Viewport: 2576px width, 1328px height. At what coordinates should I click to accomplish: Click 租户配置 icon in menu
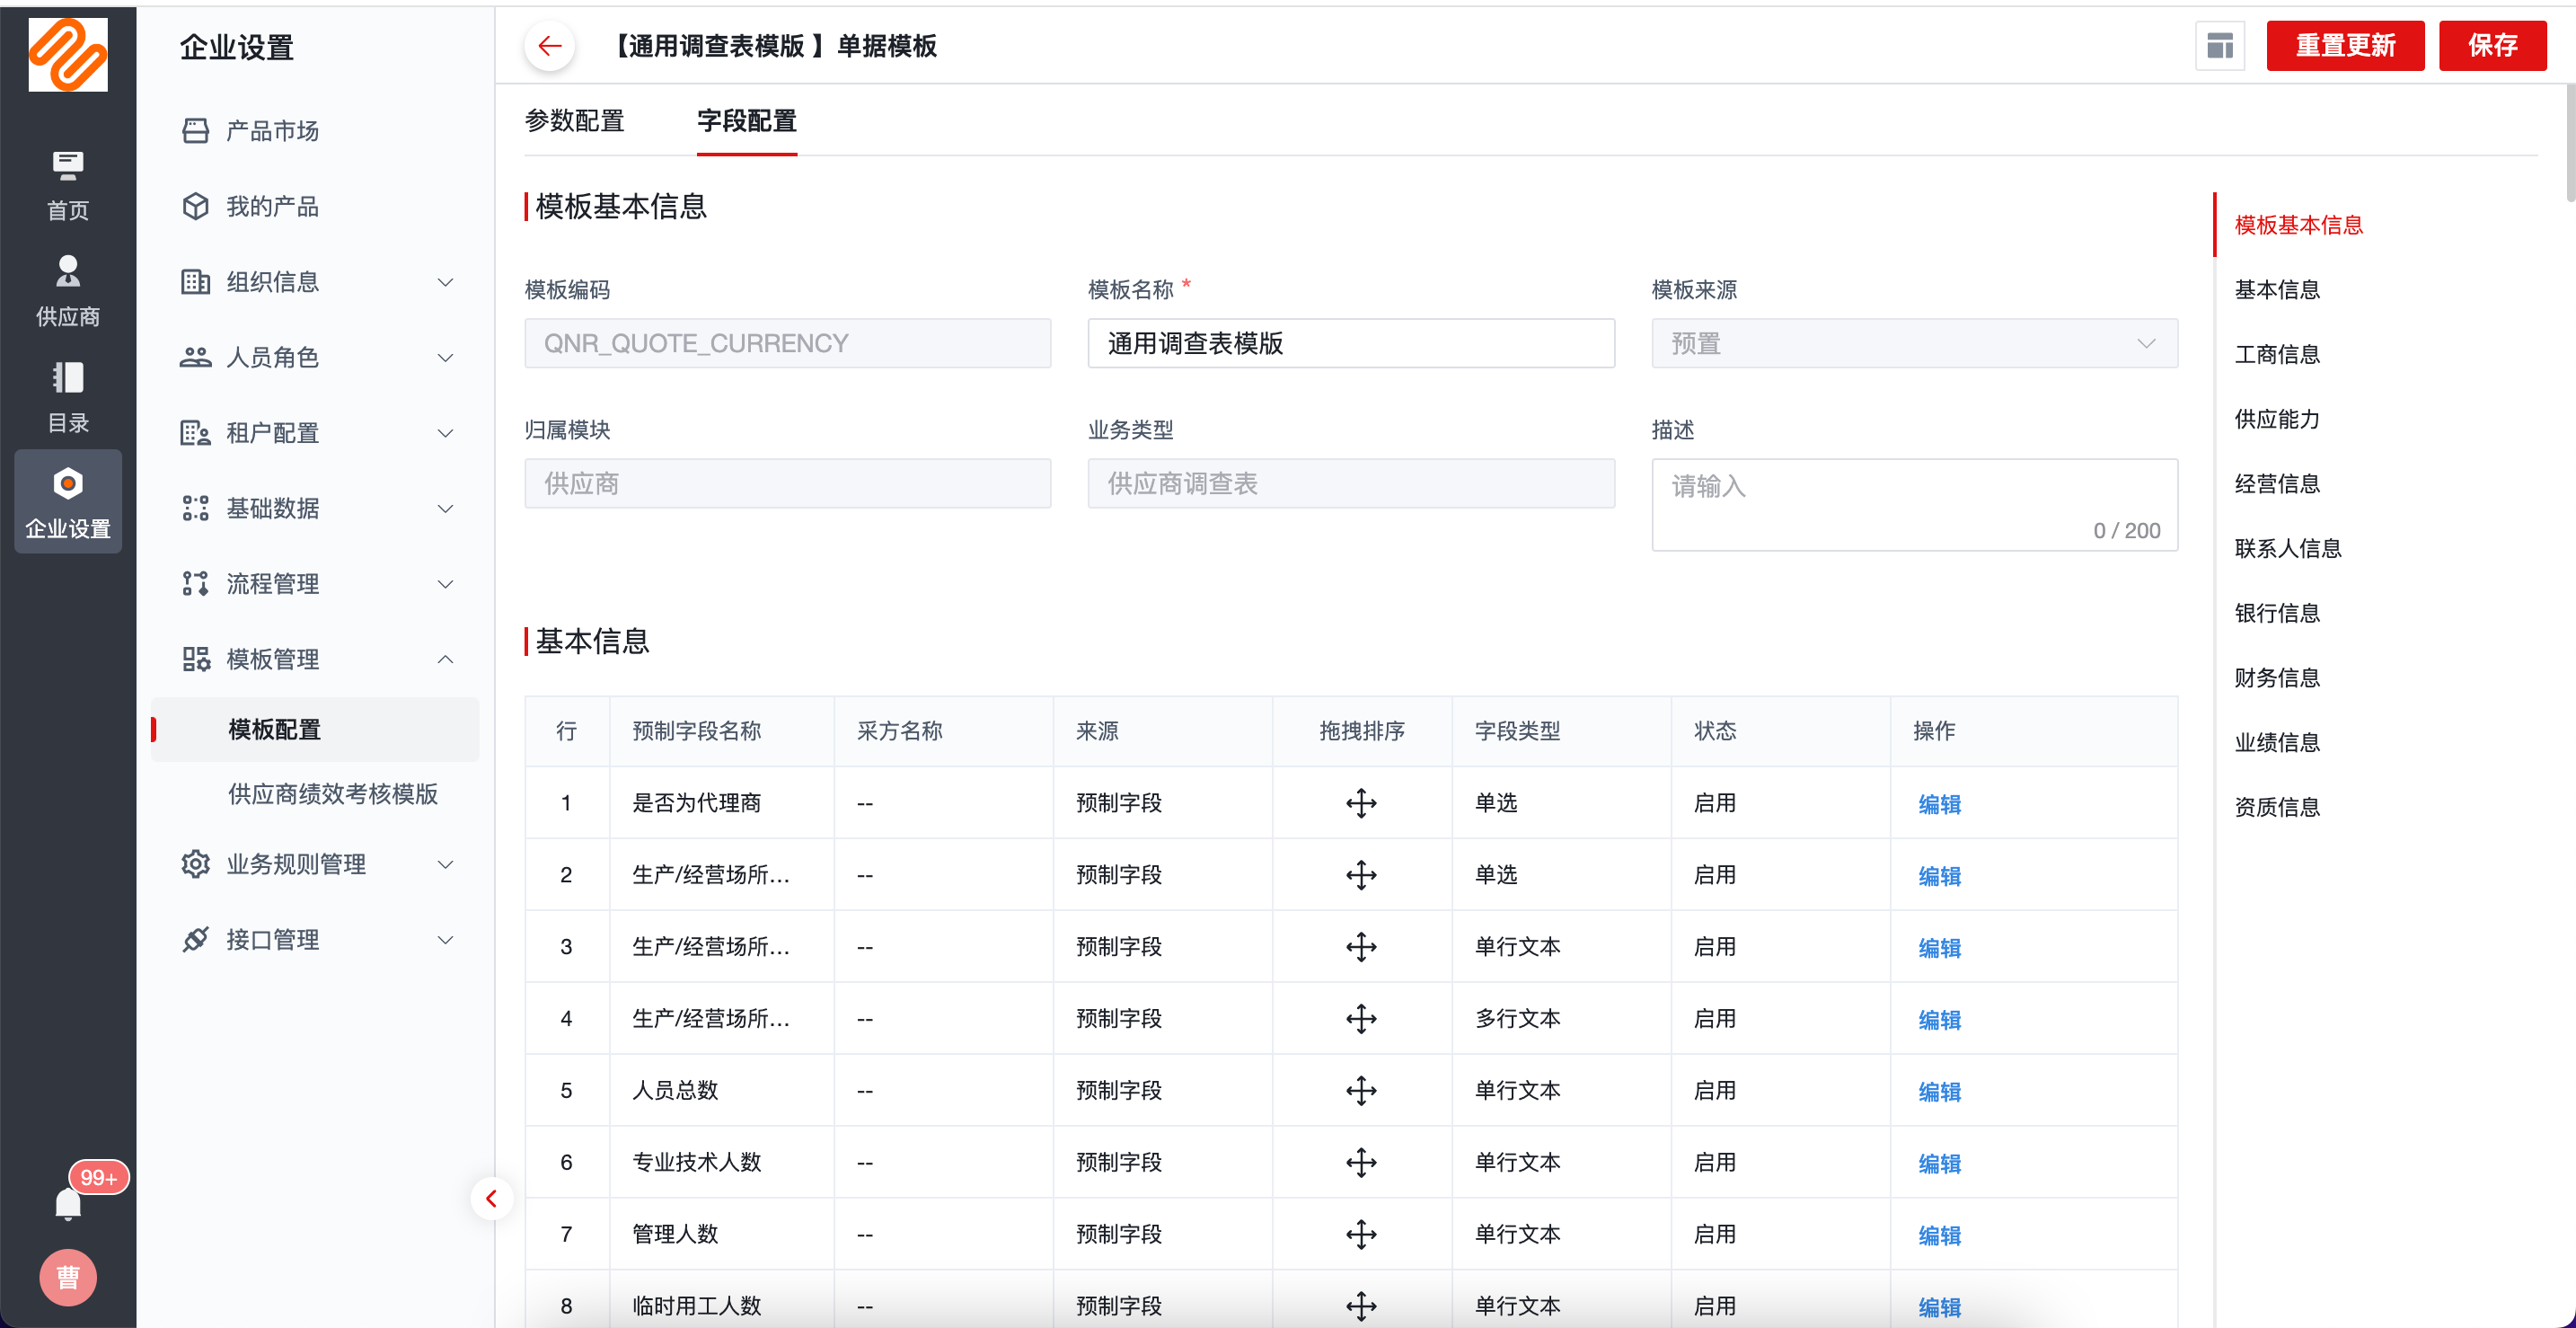coord(196,433)
